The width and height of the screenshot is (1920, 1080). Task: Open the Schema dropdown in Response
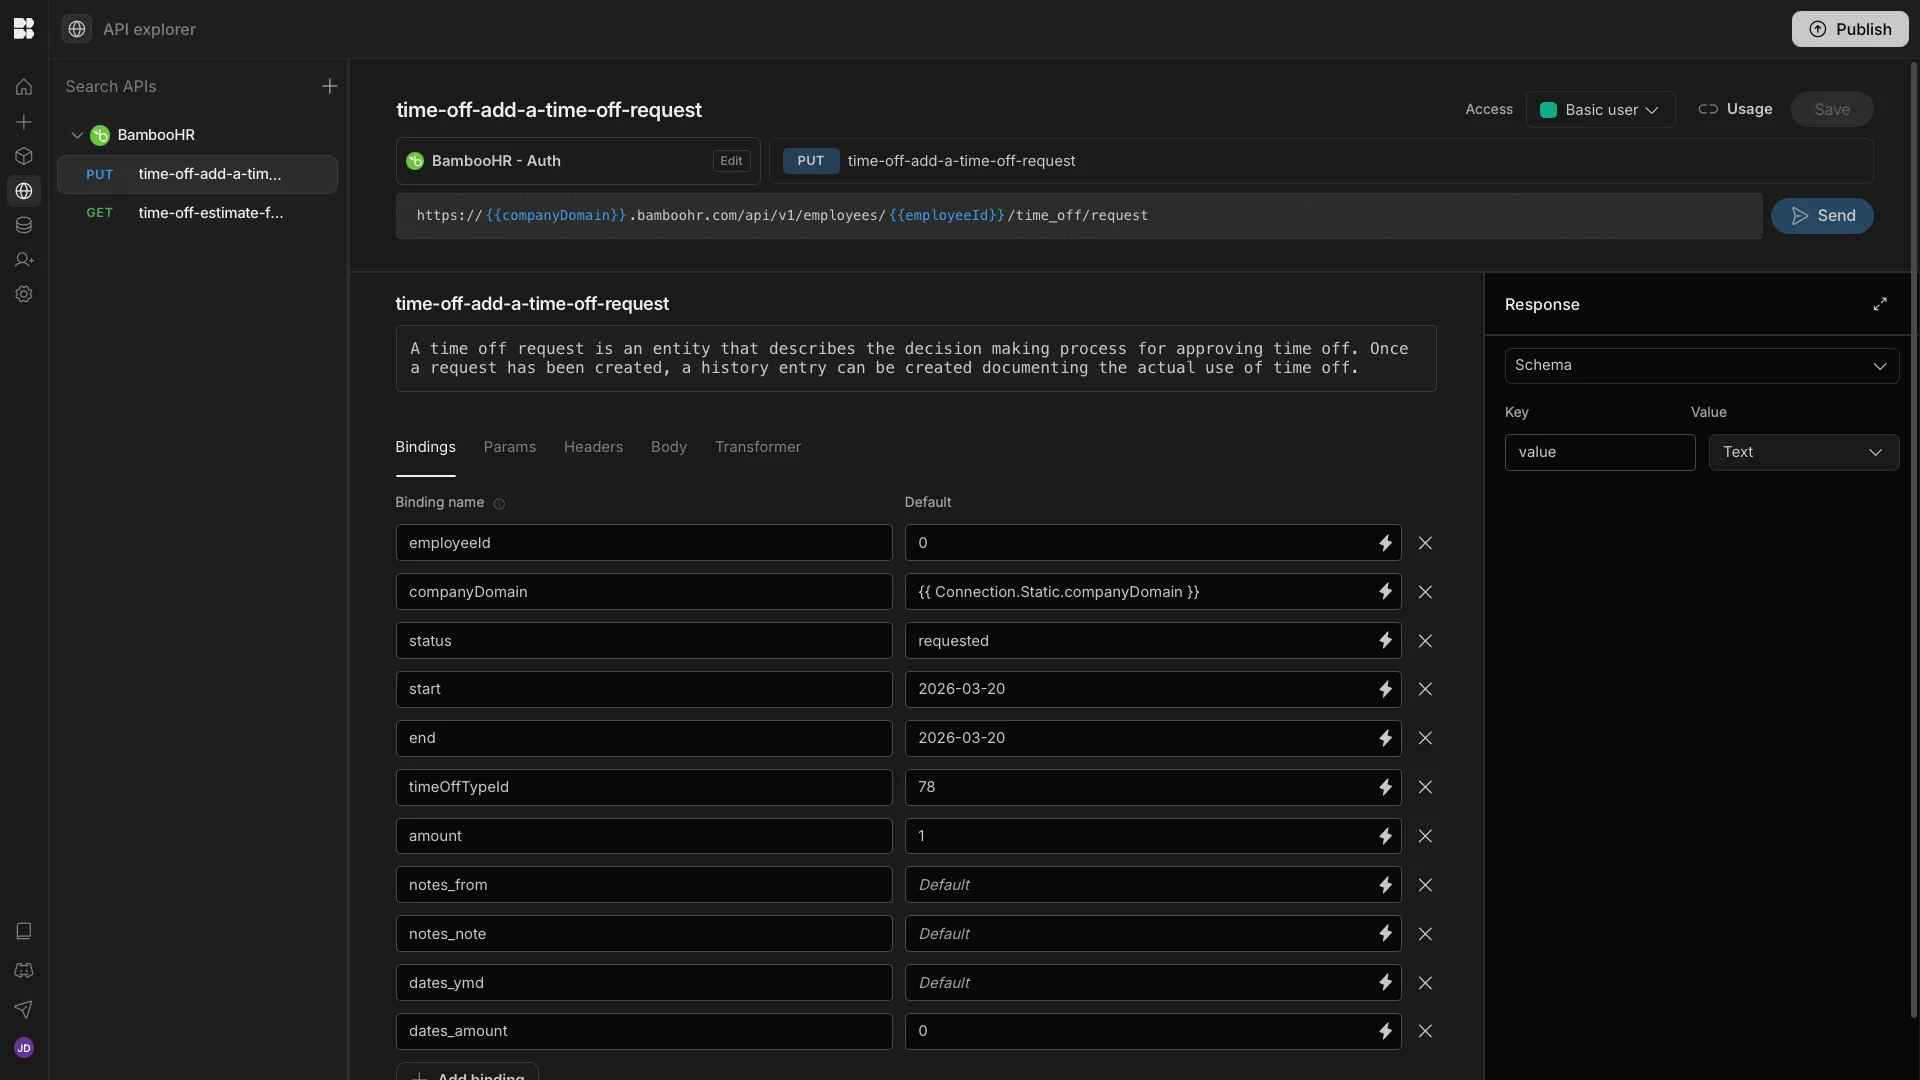[1701, 366]
